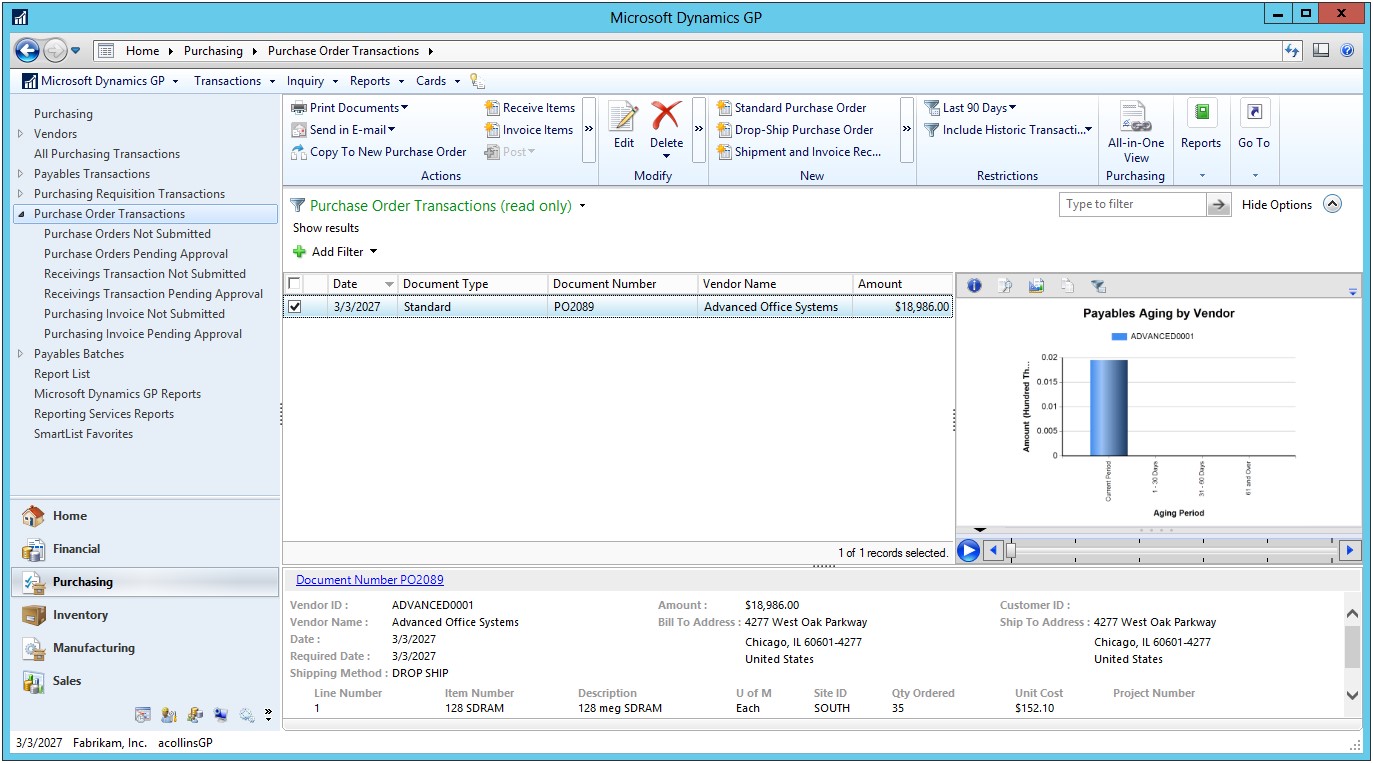Create a Drop-Ship Purchase Order
Screen dimensions: 1373x763
pos(795,130)
